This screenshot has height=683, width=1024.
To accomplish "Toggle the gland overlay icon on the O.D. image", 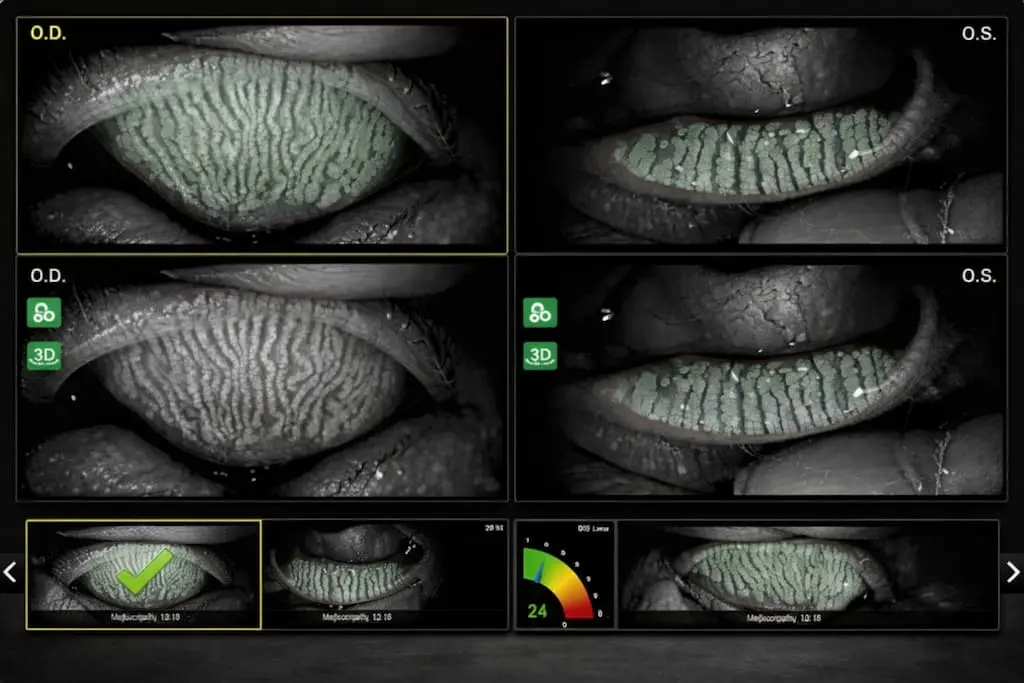I will tap(44, 312).
